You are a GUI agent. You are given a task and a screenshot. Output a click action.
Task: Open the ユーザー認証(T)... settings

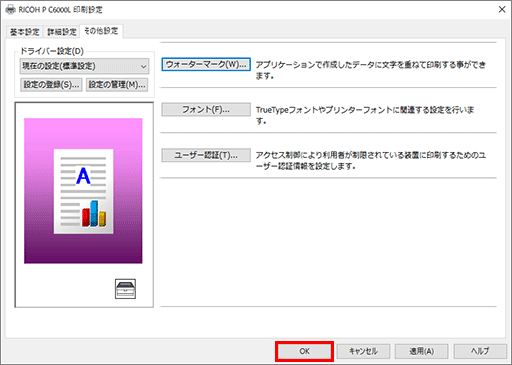(x=206, y=155)
